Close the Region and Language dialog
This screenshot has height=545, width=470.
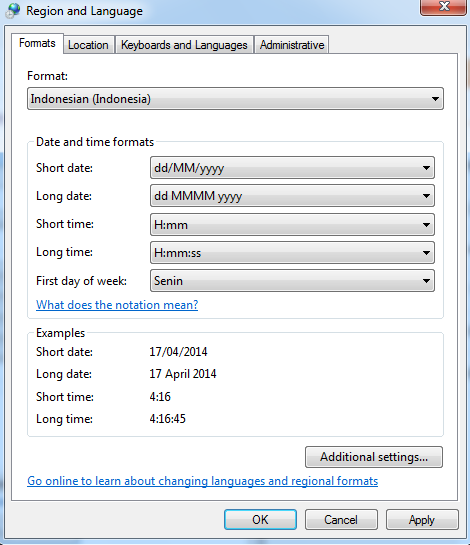click(443, 7)
